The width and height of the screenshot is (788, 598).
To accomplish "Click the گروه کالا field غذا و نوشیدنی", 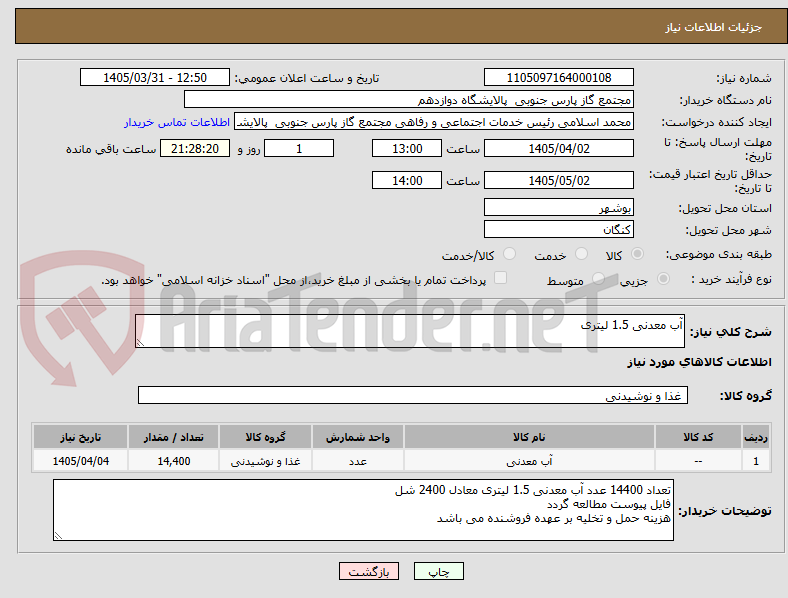I will click(413, 395).
